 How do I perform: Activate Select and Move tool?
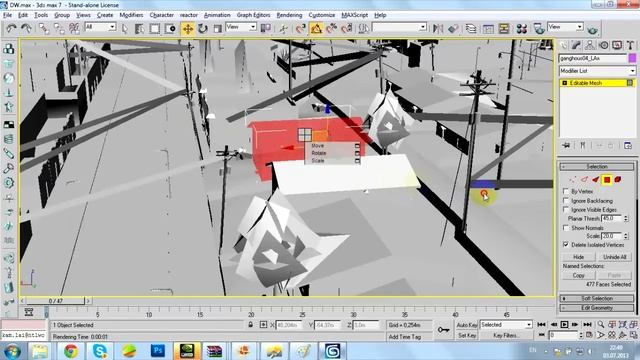click(x=187, y=28)
